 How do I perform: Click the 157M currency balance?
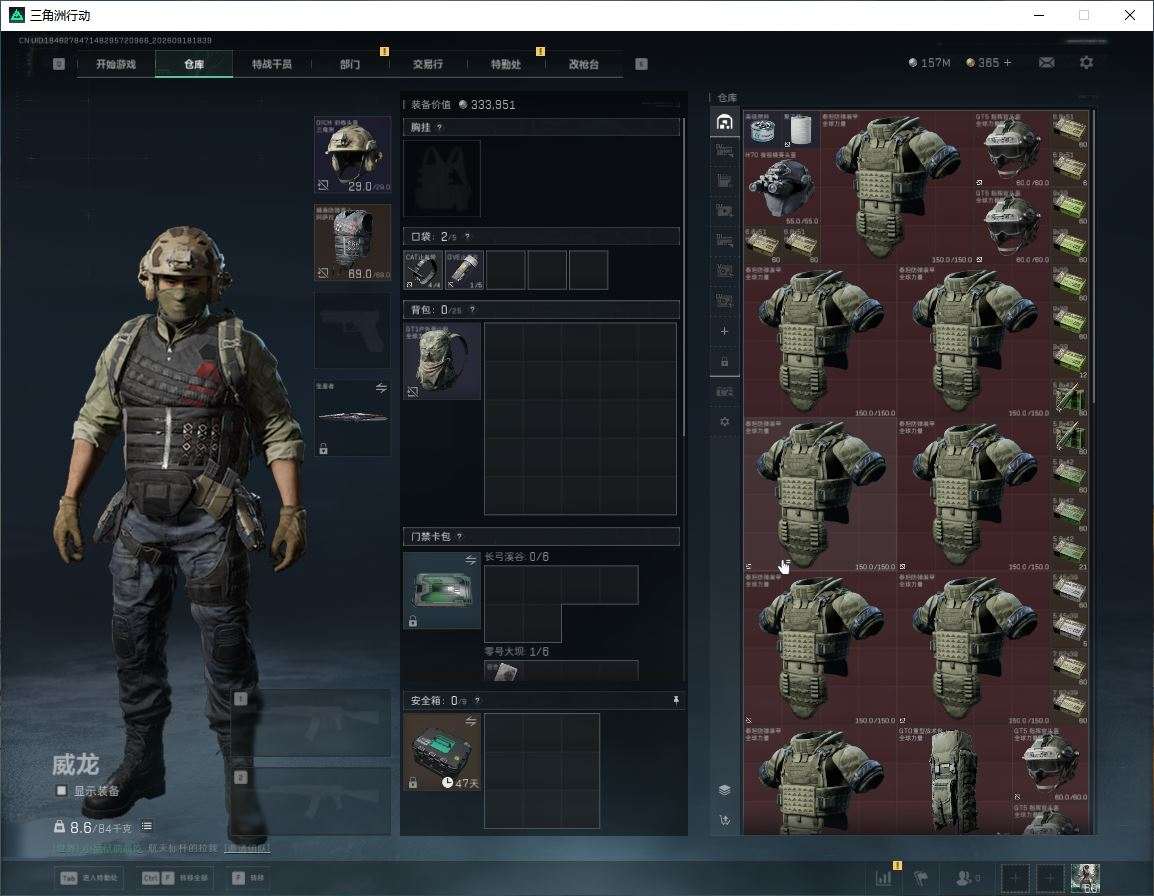pos(930,63)
